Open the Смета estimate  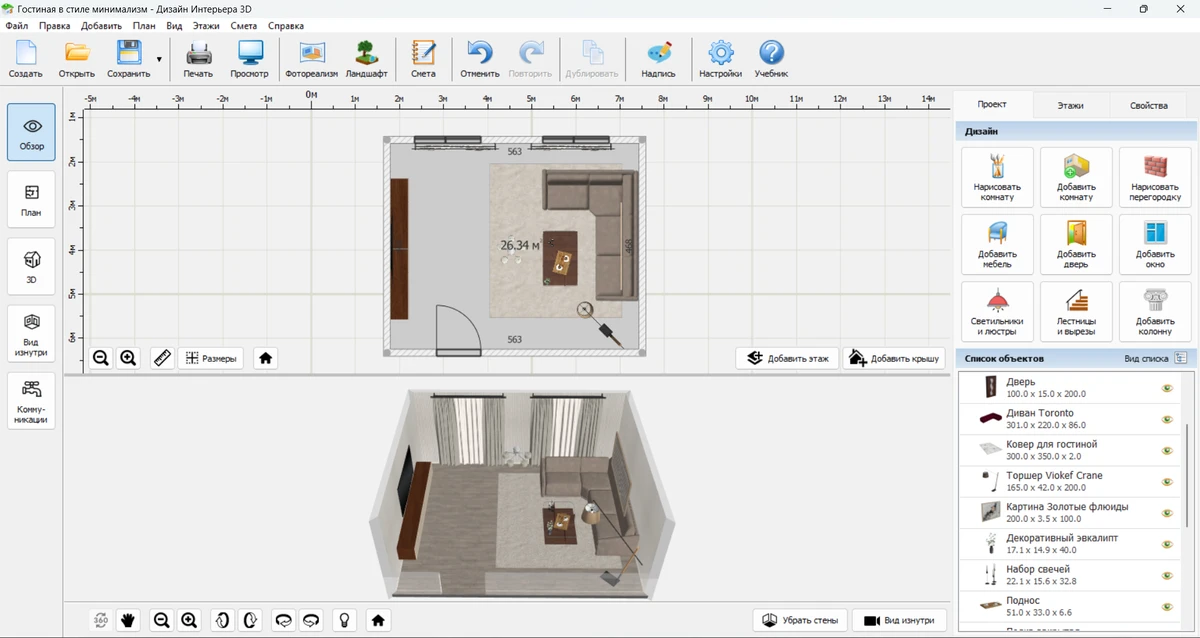tap(423, 59)
